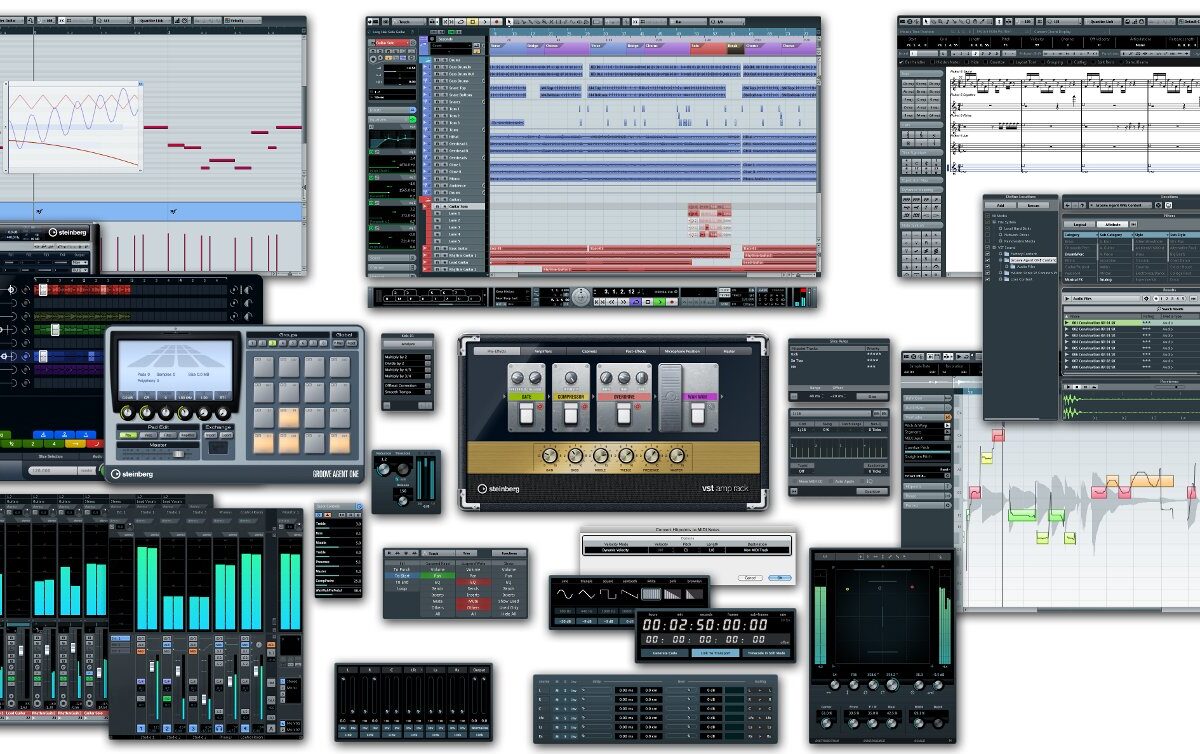Open the Pre-Effects tab in VST Amp Rack
Viewport: 1200px width, 754px height.
pyautogui.click(x=497, y=351)
